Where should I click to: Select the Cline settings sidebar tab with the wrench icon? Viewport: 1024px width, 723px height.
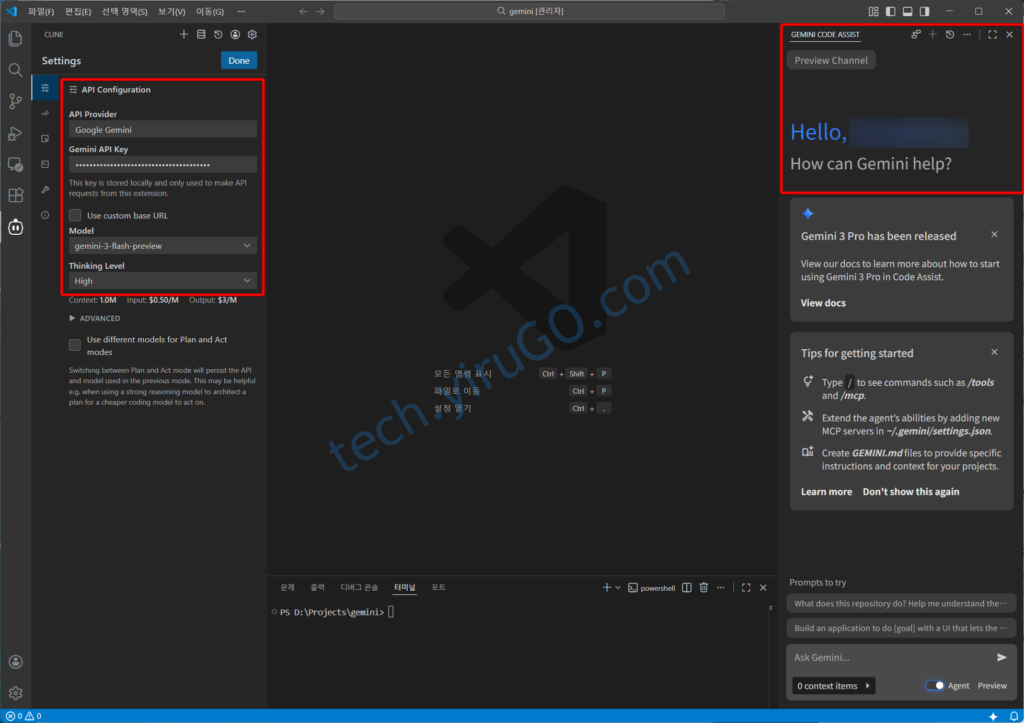tap(45, 189)
